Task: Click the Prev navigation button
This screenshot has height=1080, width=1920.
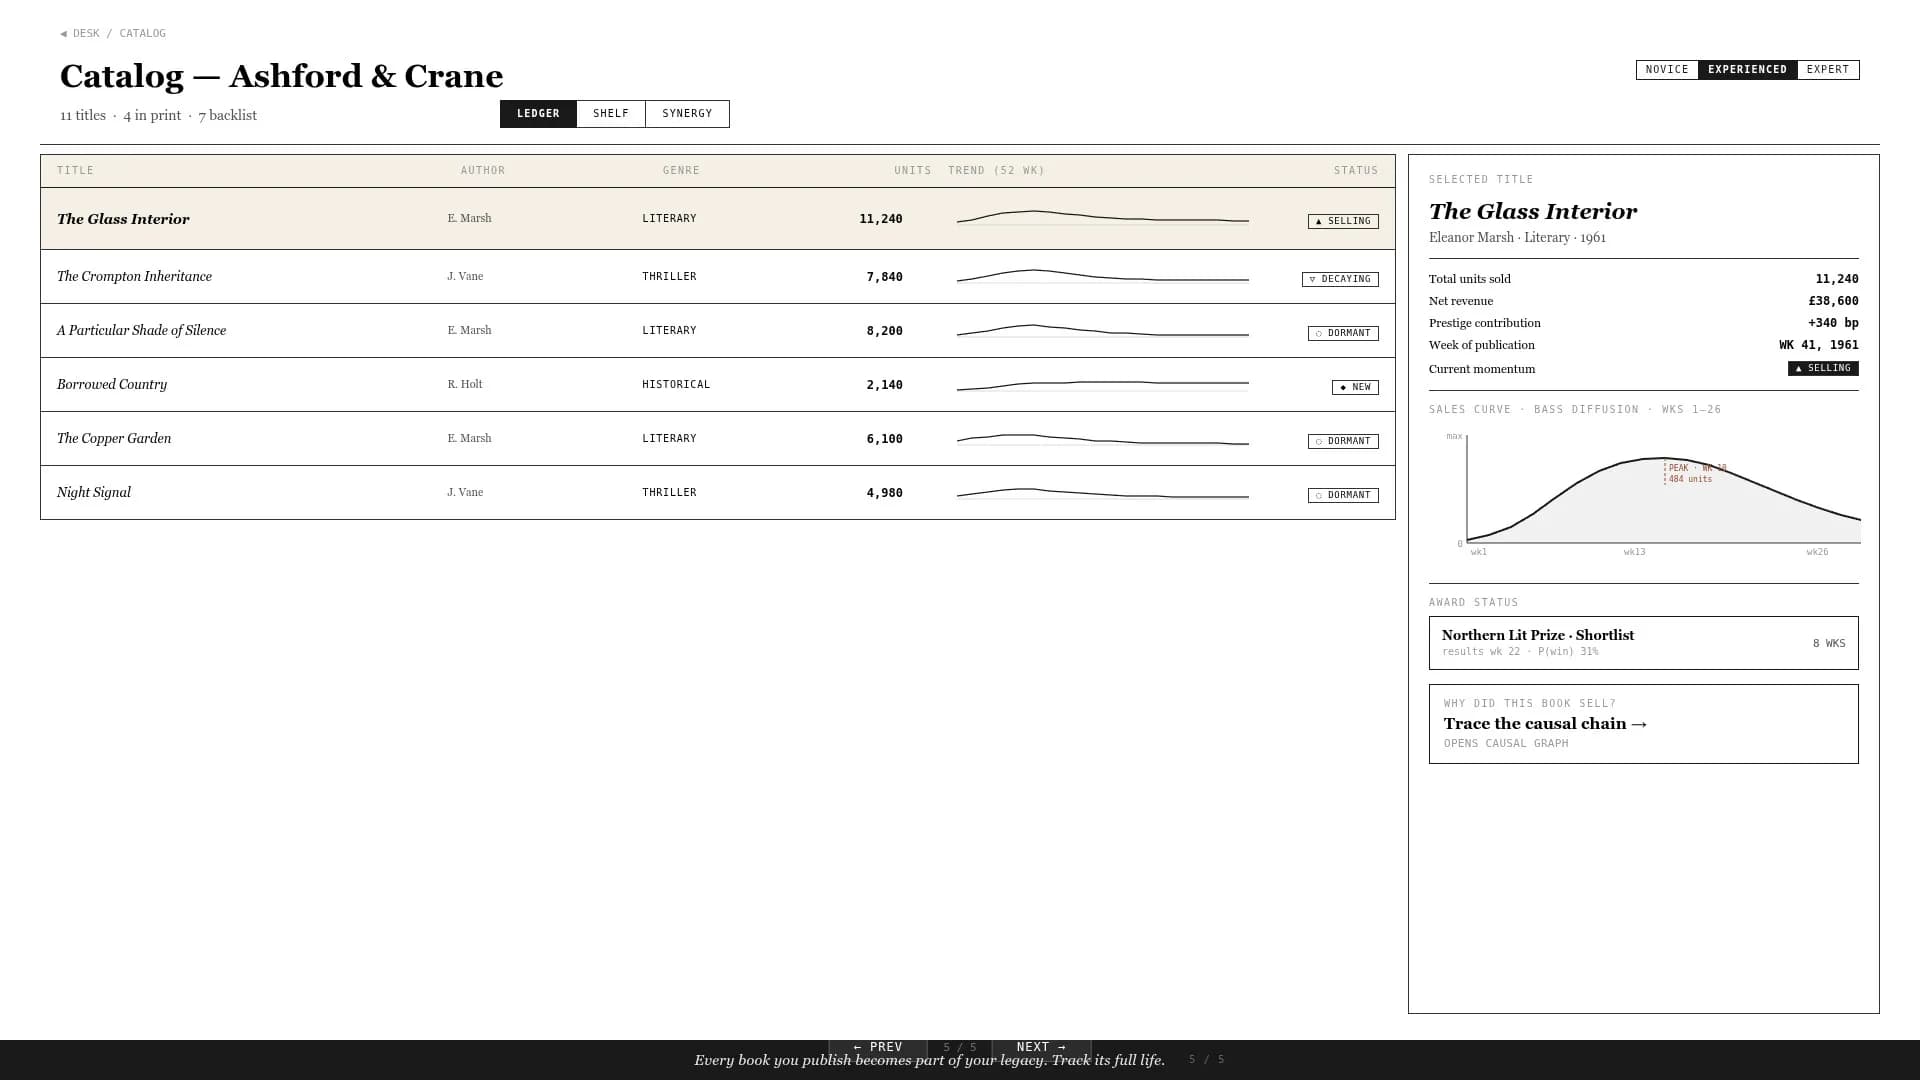Action: point(878,1047)
